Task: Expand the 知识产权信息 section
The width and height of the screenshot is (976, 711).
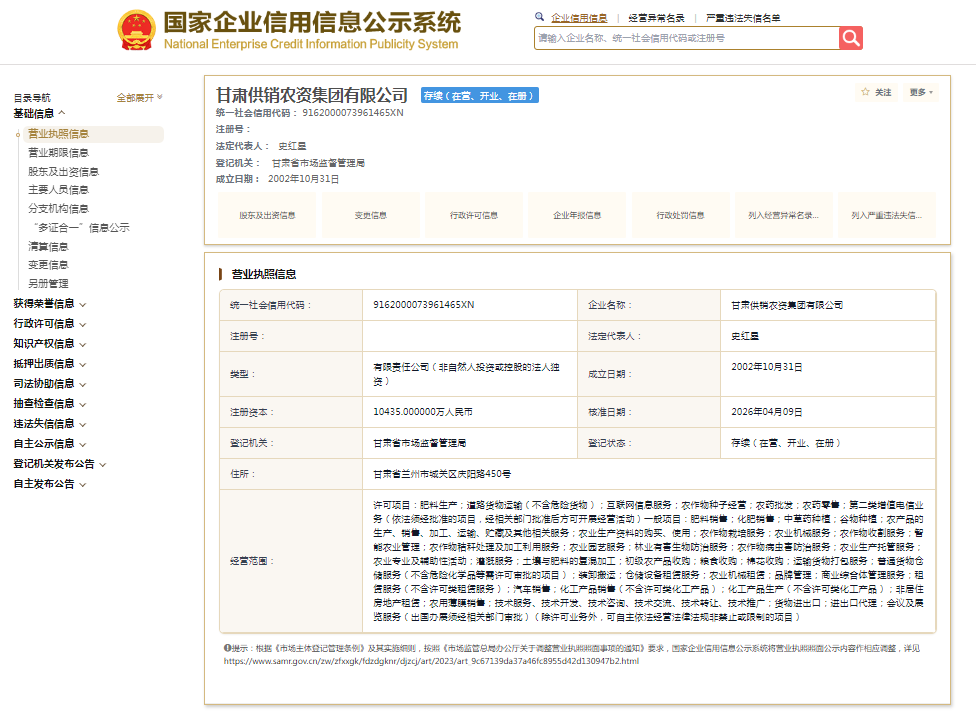Action: [x=49, y=343]
